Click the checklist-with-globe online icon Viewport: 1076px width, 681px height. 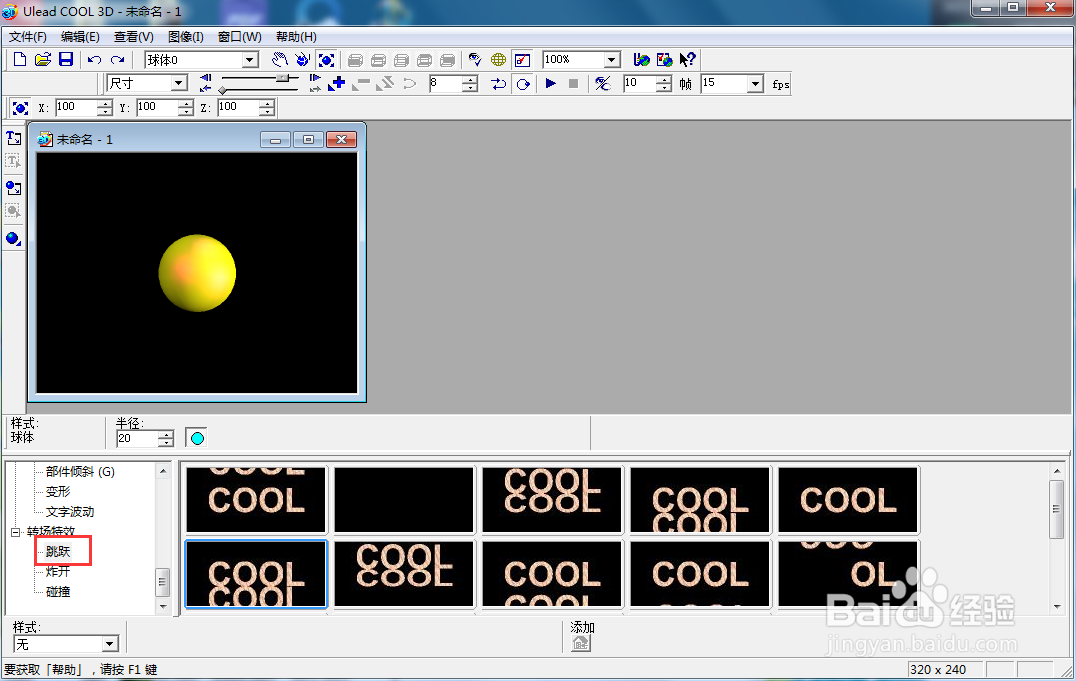tap(664, 60)
